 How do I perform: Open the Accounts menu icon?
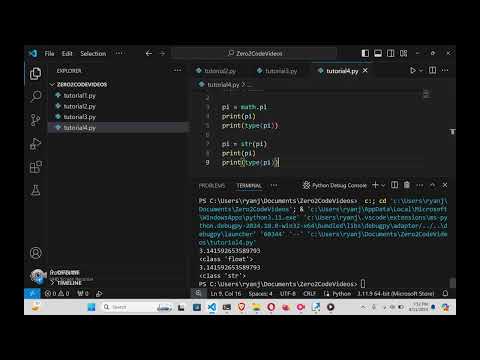point(35,253)
